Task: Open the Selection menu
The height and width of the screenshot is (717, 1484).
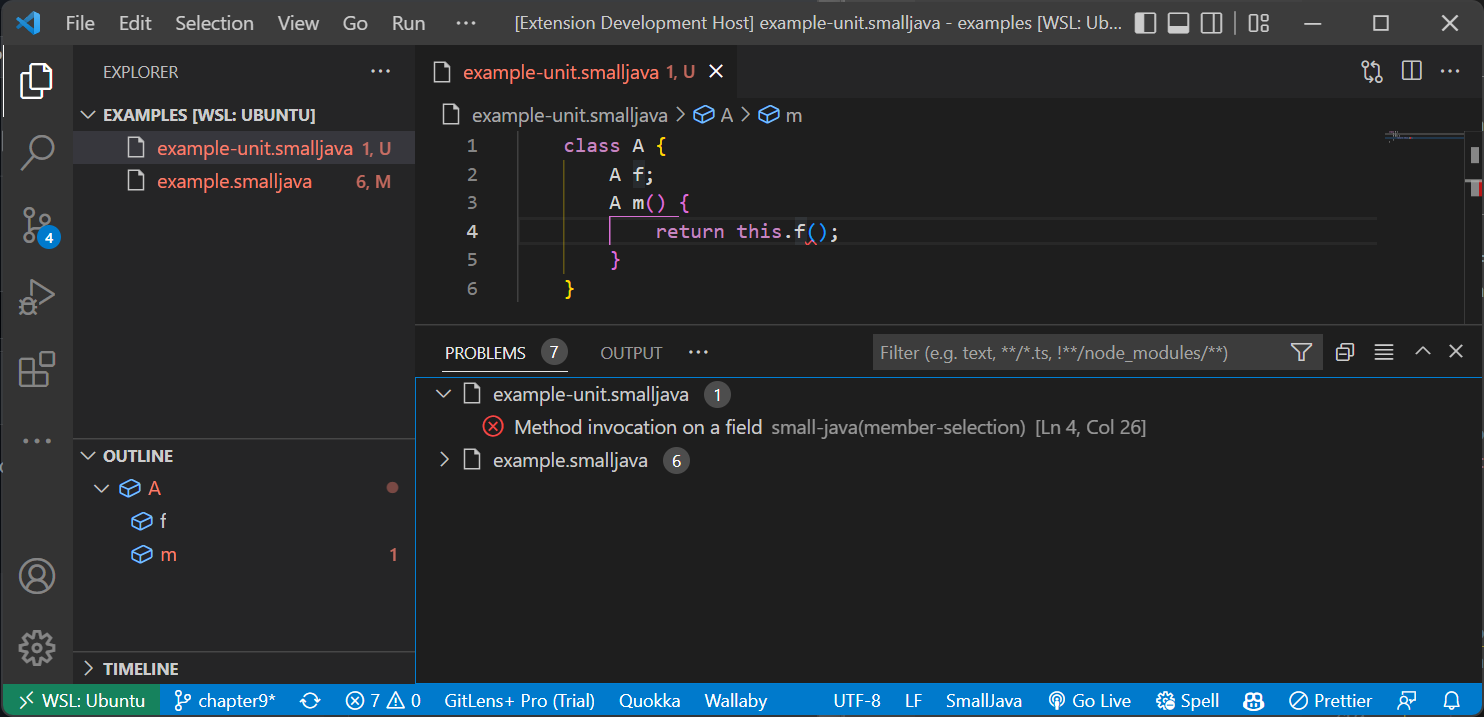Action: pyautogui.click(x=215, y=23)
